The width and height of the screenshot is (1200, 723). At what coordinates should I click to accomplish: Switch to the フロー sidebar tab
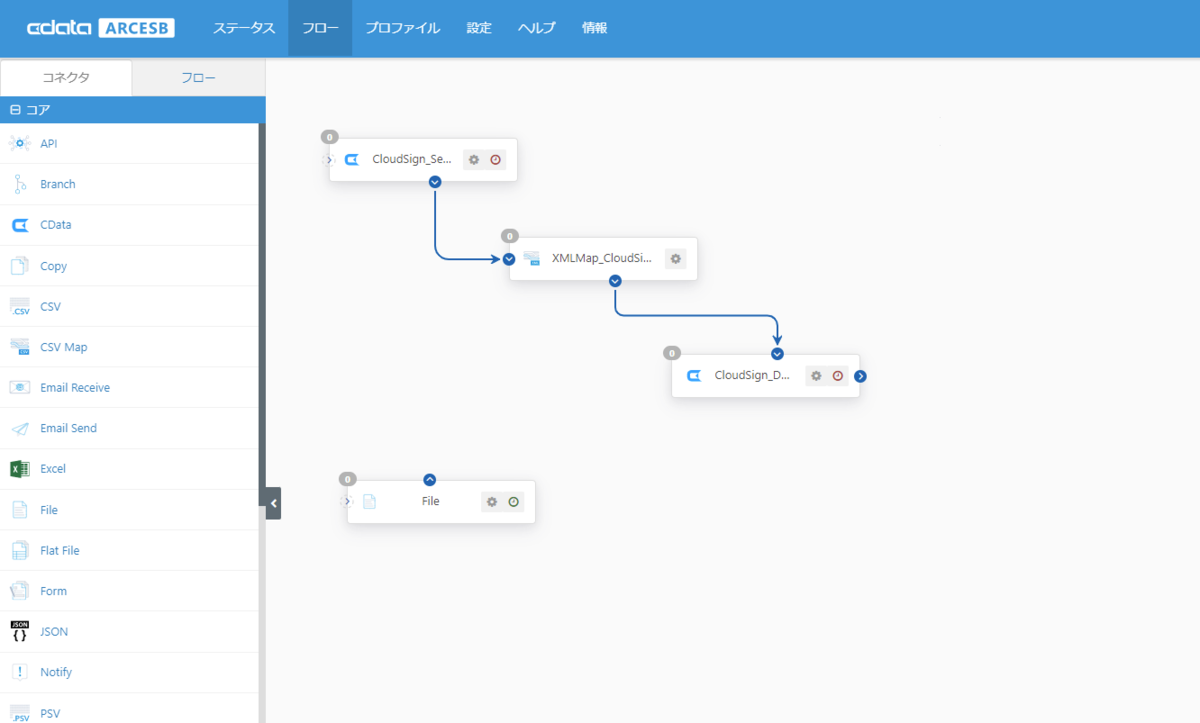coord(198,77)
